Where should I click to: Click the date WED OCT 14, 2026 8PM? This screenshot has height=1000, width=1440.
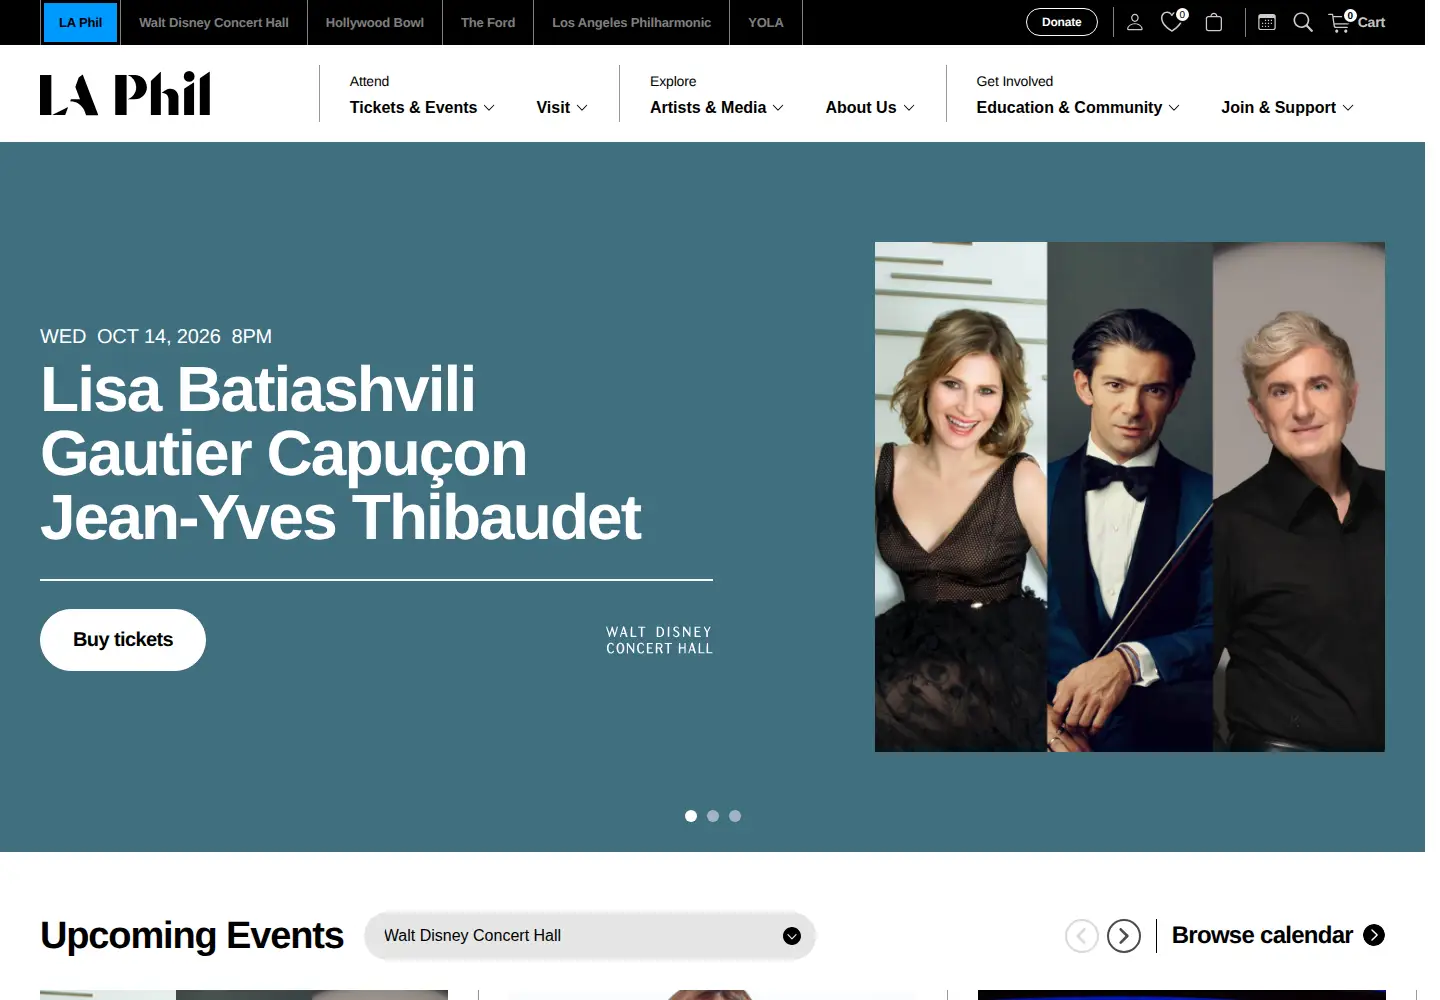156,336
